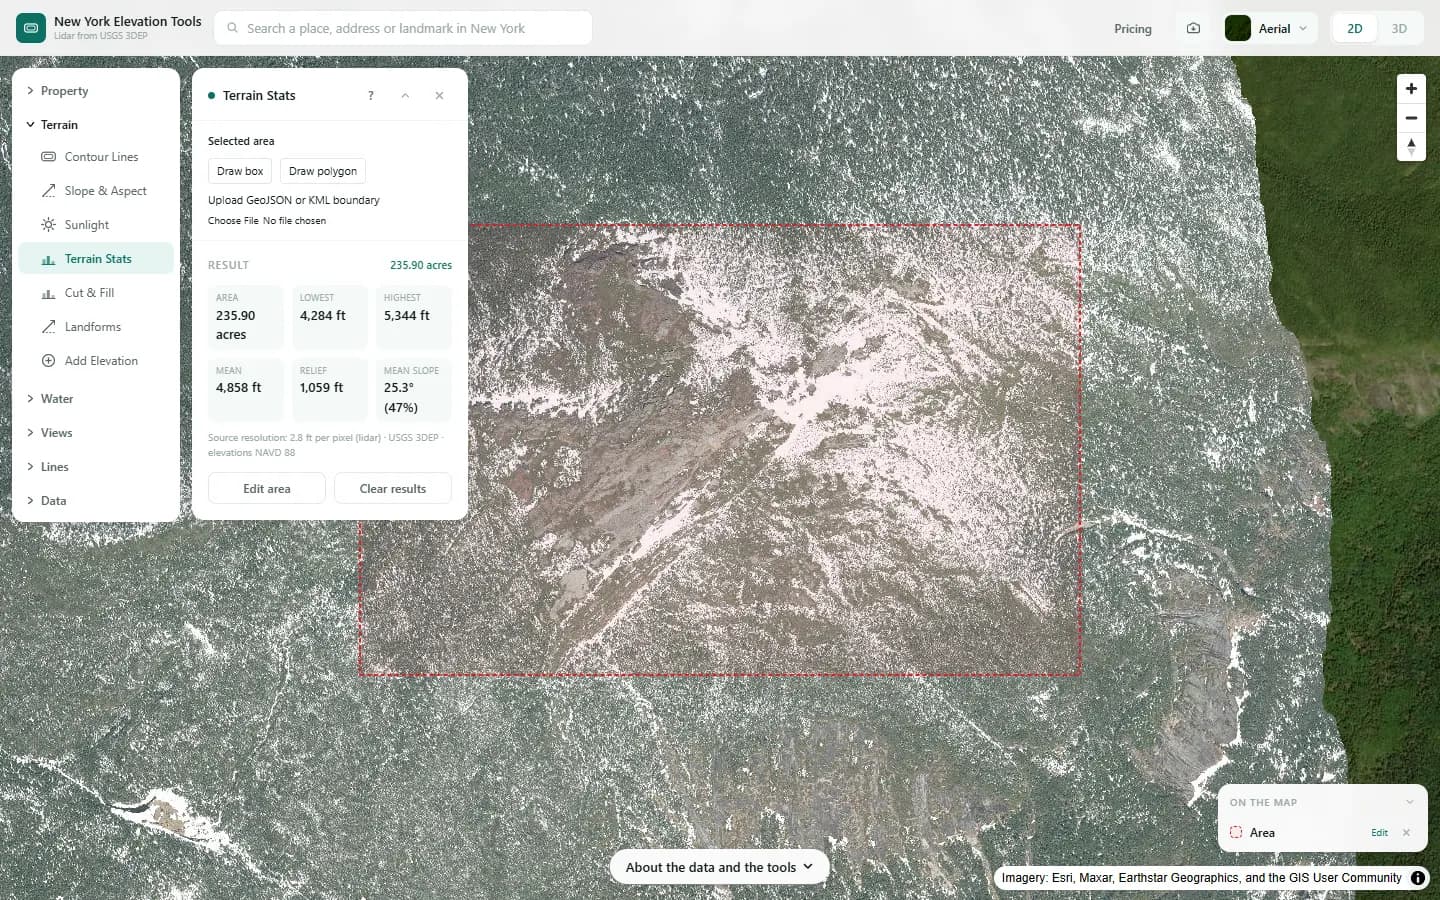Click the New York Elevation Tools logo icon
The image size is (1440, 900).
(31, 28)
